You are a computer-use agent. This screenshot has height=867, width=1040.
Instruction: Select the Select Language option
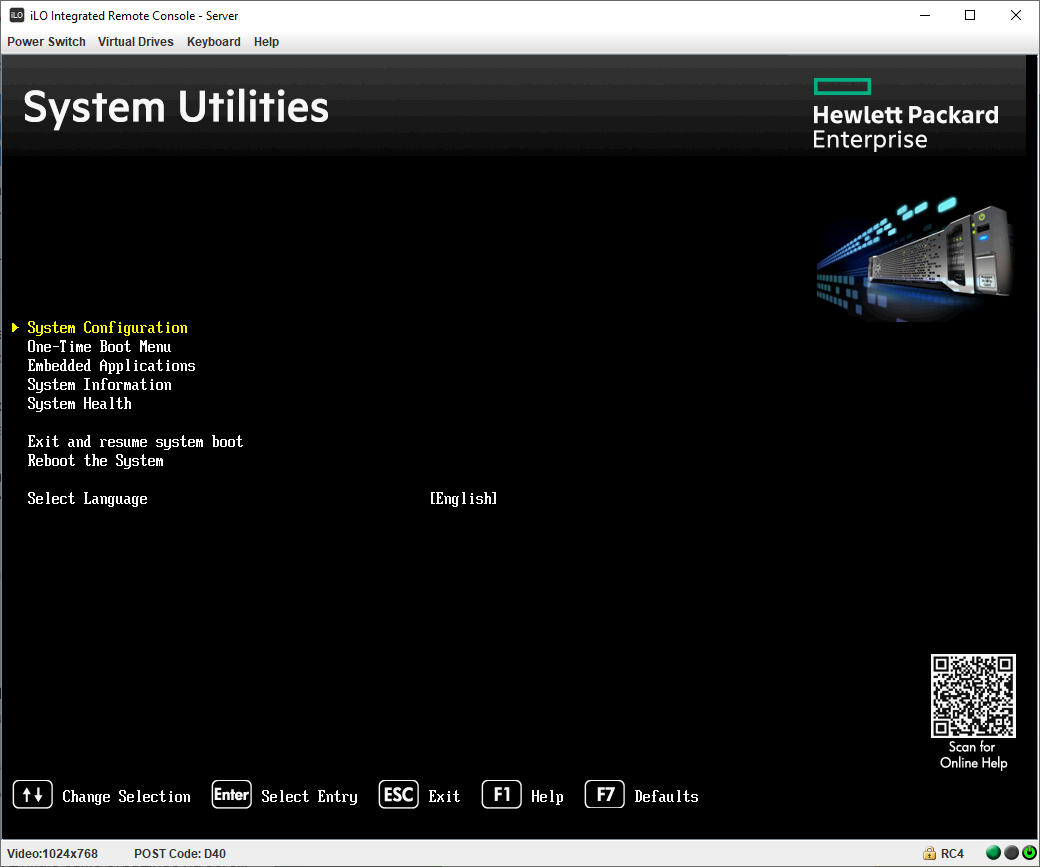coord(88,499)
